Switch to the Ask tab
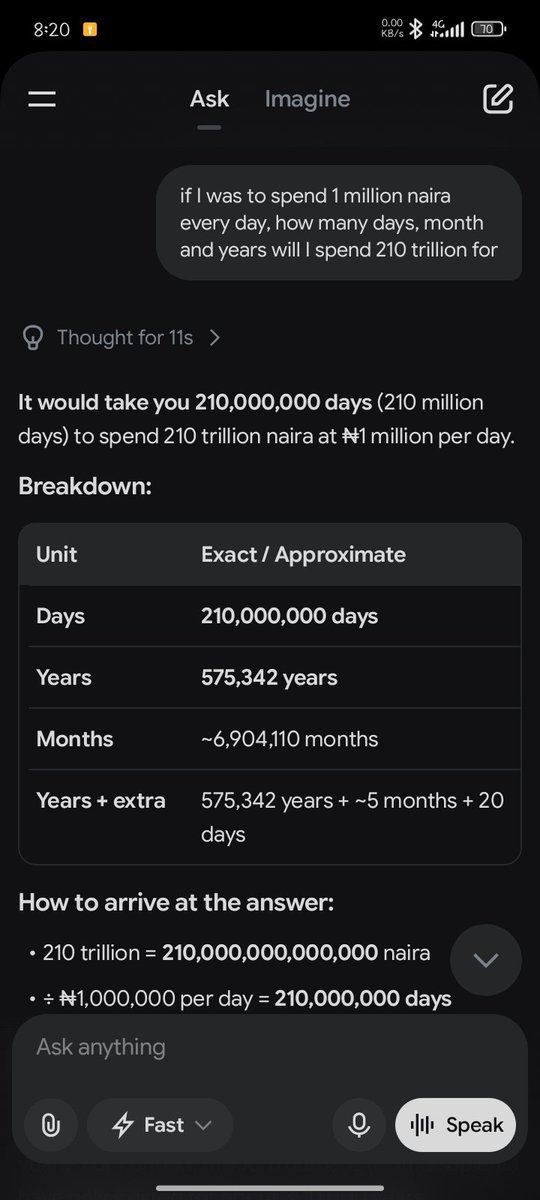 209,99
